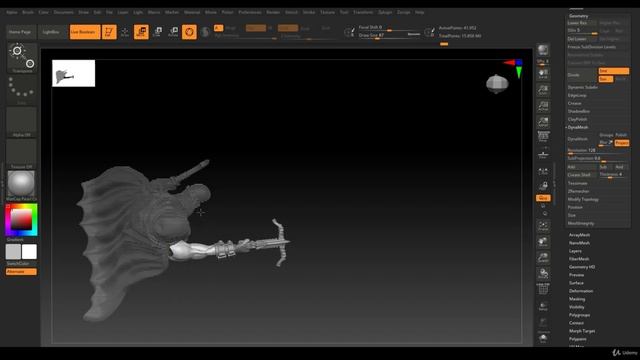Expand the Polygroups subpalette
This screenshot has width=640, height=360.
579,315
